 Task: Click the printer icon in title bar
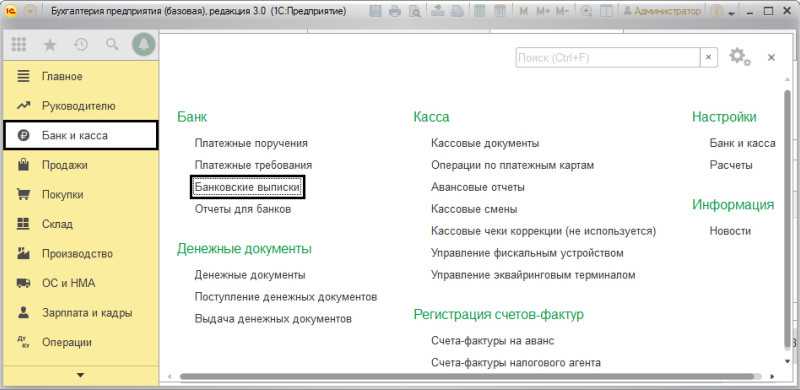(x=395, y=11)
